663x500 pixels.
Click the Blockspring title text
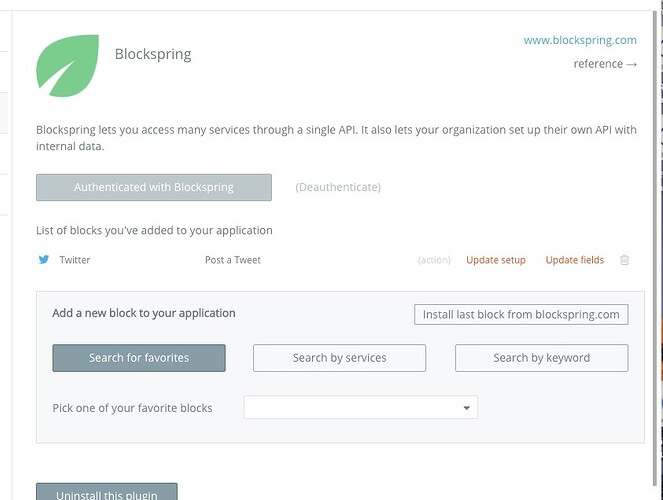point(153,54)
